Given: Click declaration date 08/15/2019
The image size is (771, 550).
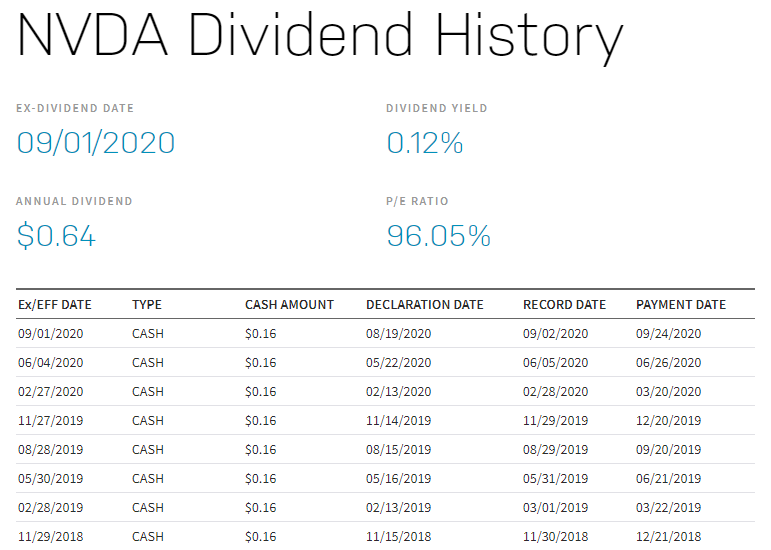Looking at the screenshot, I should 398,450.
